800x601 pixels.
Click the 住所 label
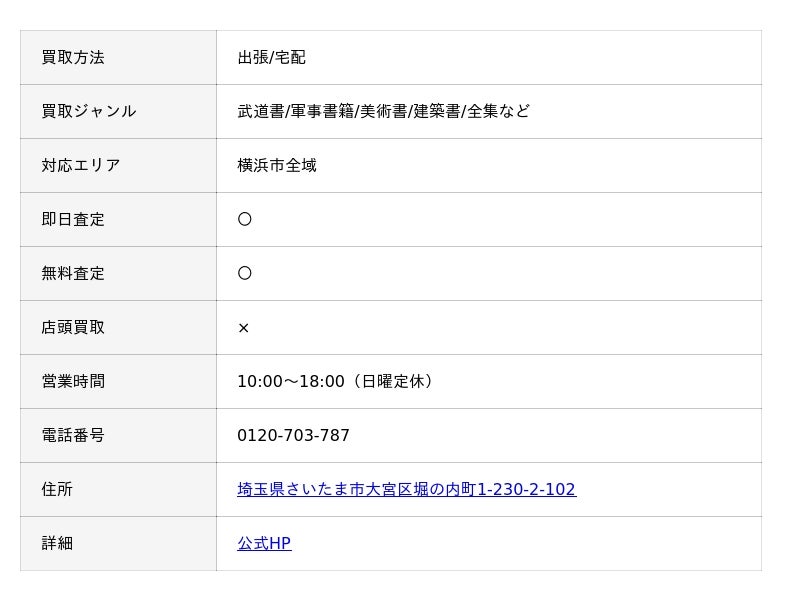[57, 489]
